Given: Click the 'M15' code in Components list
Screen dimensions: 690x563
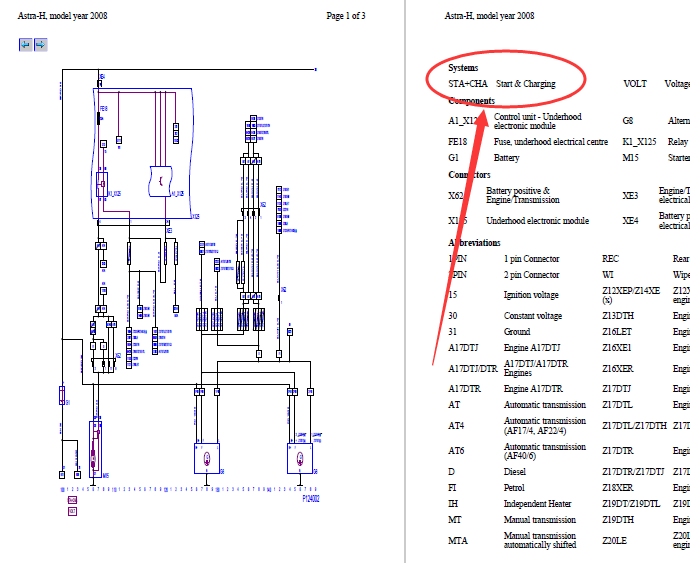Looking at the screenshot, I should pos(630,158).
